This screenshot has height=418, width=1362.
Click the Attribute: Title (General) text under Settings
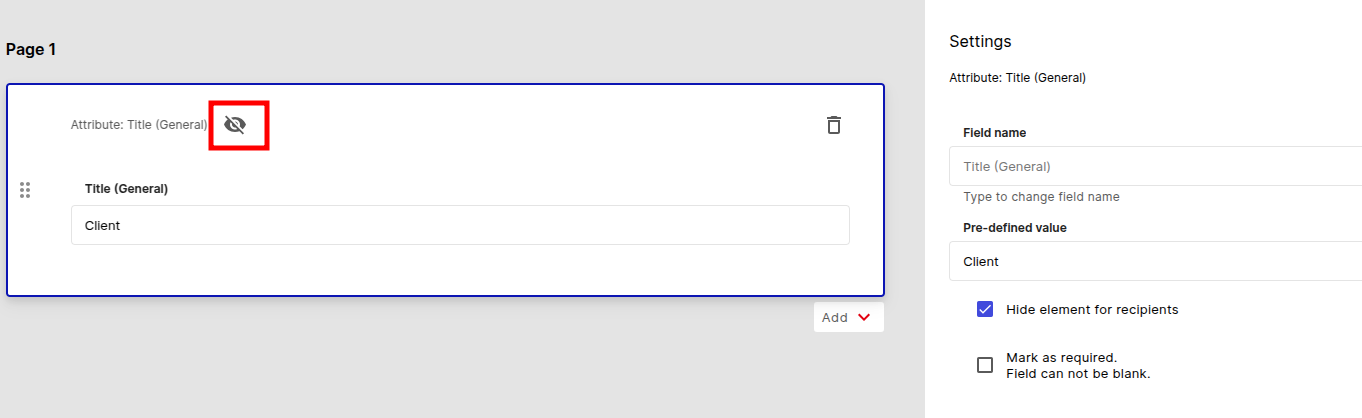click(x=1017, y=77)
